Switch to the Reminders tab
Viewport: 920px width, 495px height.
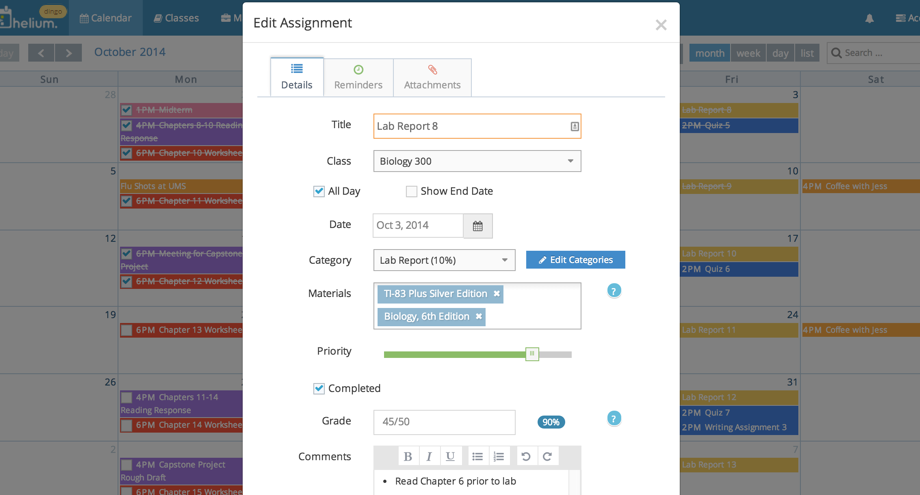(x=358, y=77)
